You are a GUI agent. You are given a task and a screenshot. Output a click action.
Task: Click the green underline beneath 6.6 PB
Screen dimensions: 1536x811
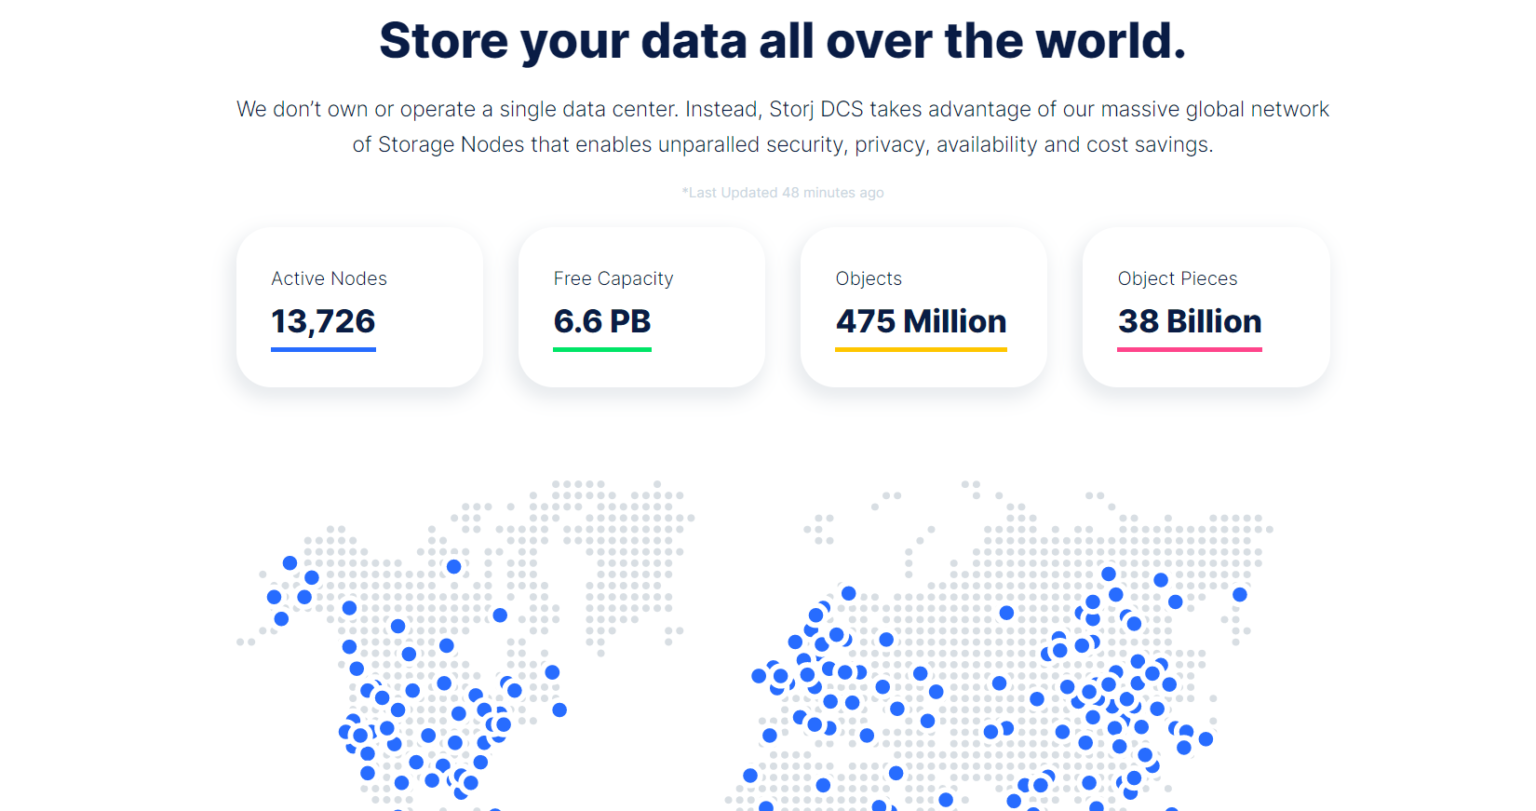pos(602,349)
